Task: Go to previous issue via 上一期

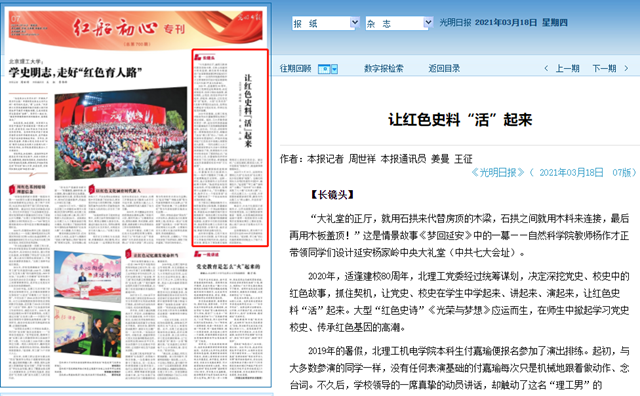Action: pyautogui.click(x=567, y=69)
